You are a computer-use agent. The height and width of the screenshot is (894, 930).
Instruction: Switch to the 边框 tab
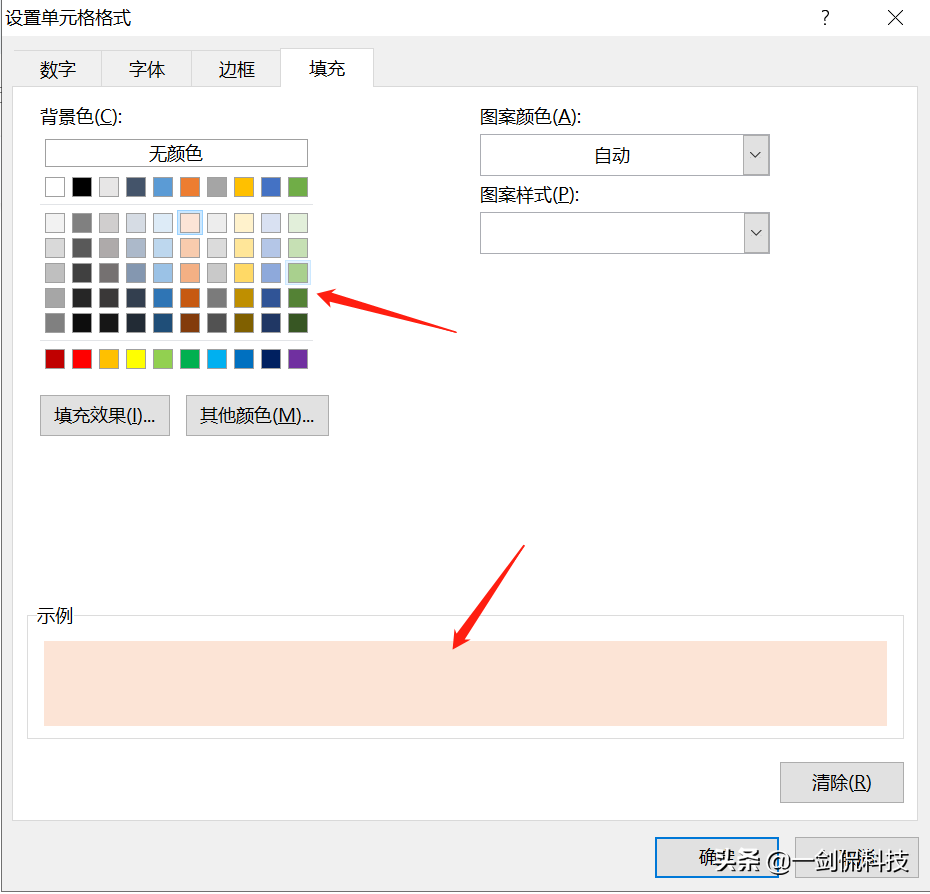[x=236, y=69]
